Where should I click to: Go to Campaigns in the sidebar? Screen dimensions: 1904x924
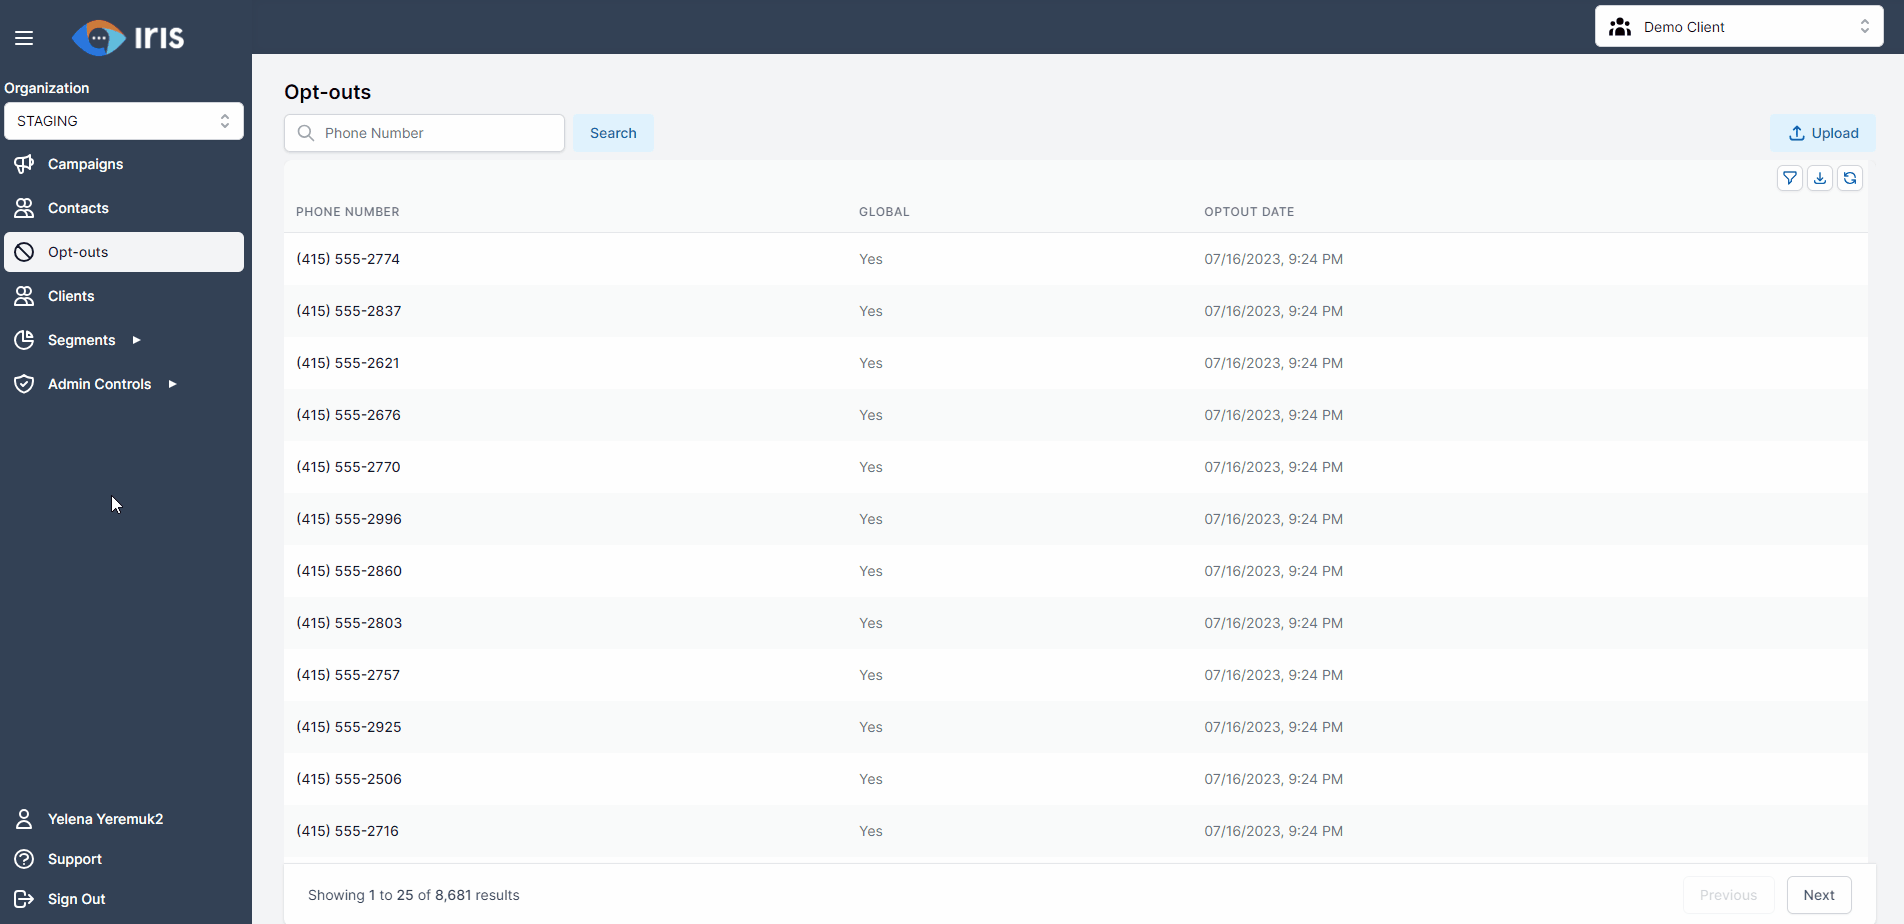(124, 164)
